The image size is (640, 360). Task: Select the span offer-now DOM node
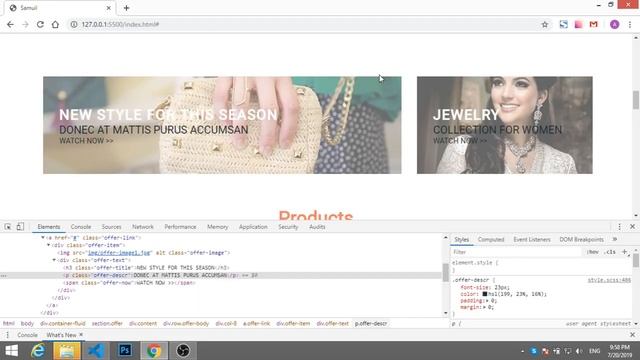pyautogui.click(x=129, y=283)
